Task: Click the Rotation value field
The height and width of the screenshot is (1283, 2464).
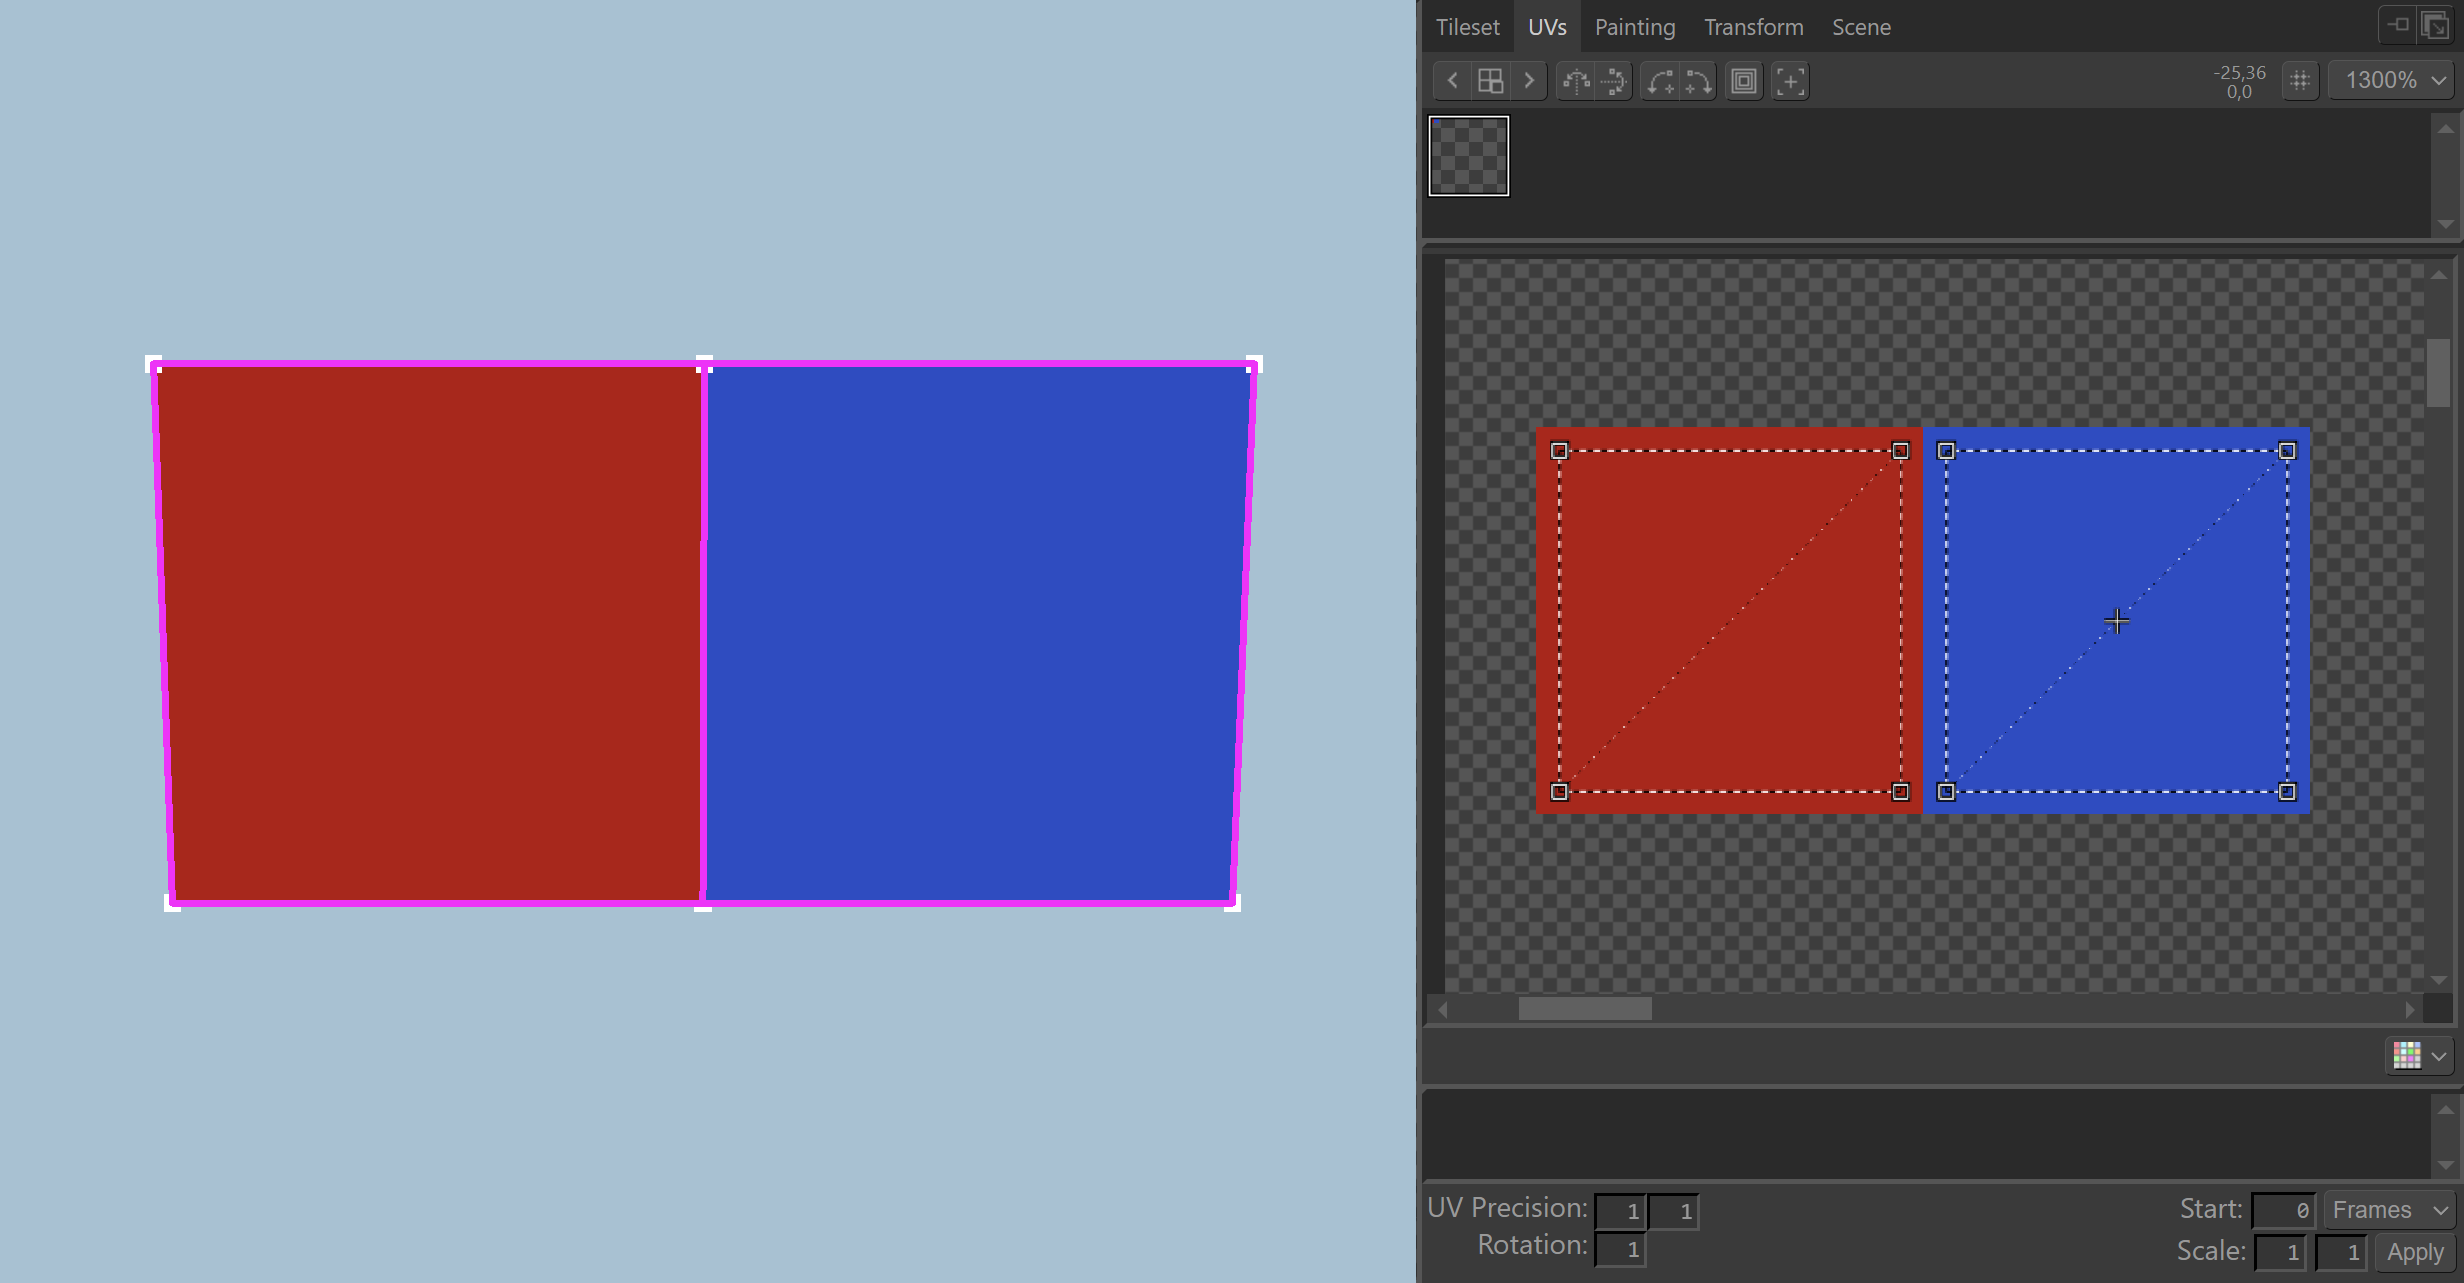Action: [1620, 1249]
